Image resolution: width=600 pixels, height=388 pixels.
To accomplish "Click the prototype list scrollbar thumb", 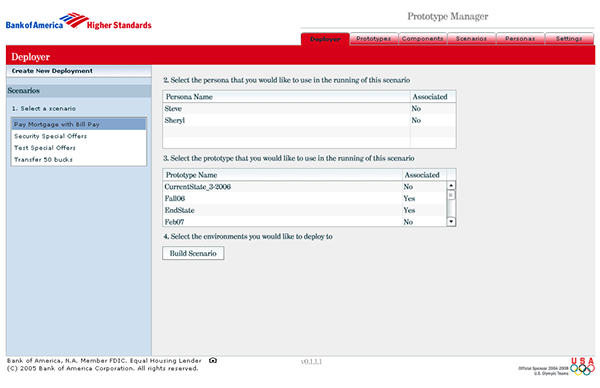I will click(451, 195).
